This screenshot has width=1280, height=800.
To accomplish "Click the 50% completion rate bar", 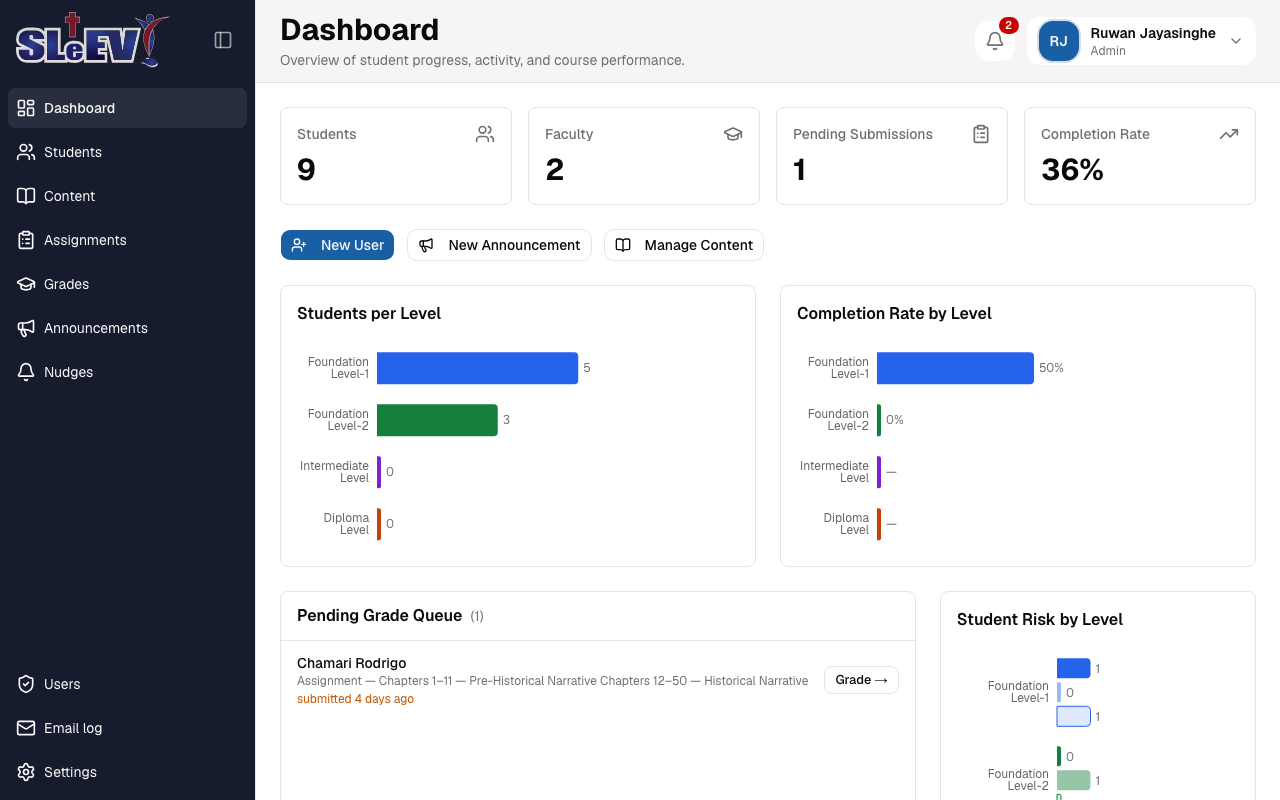I will tap(955, 368).
